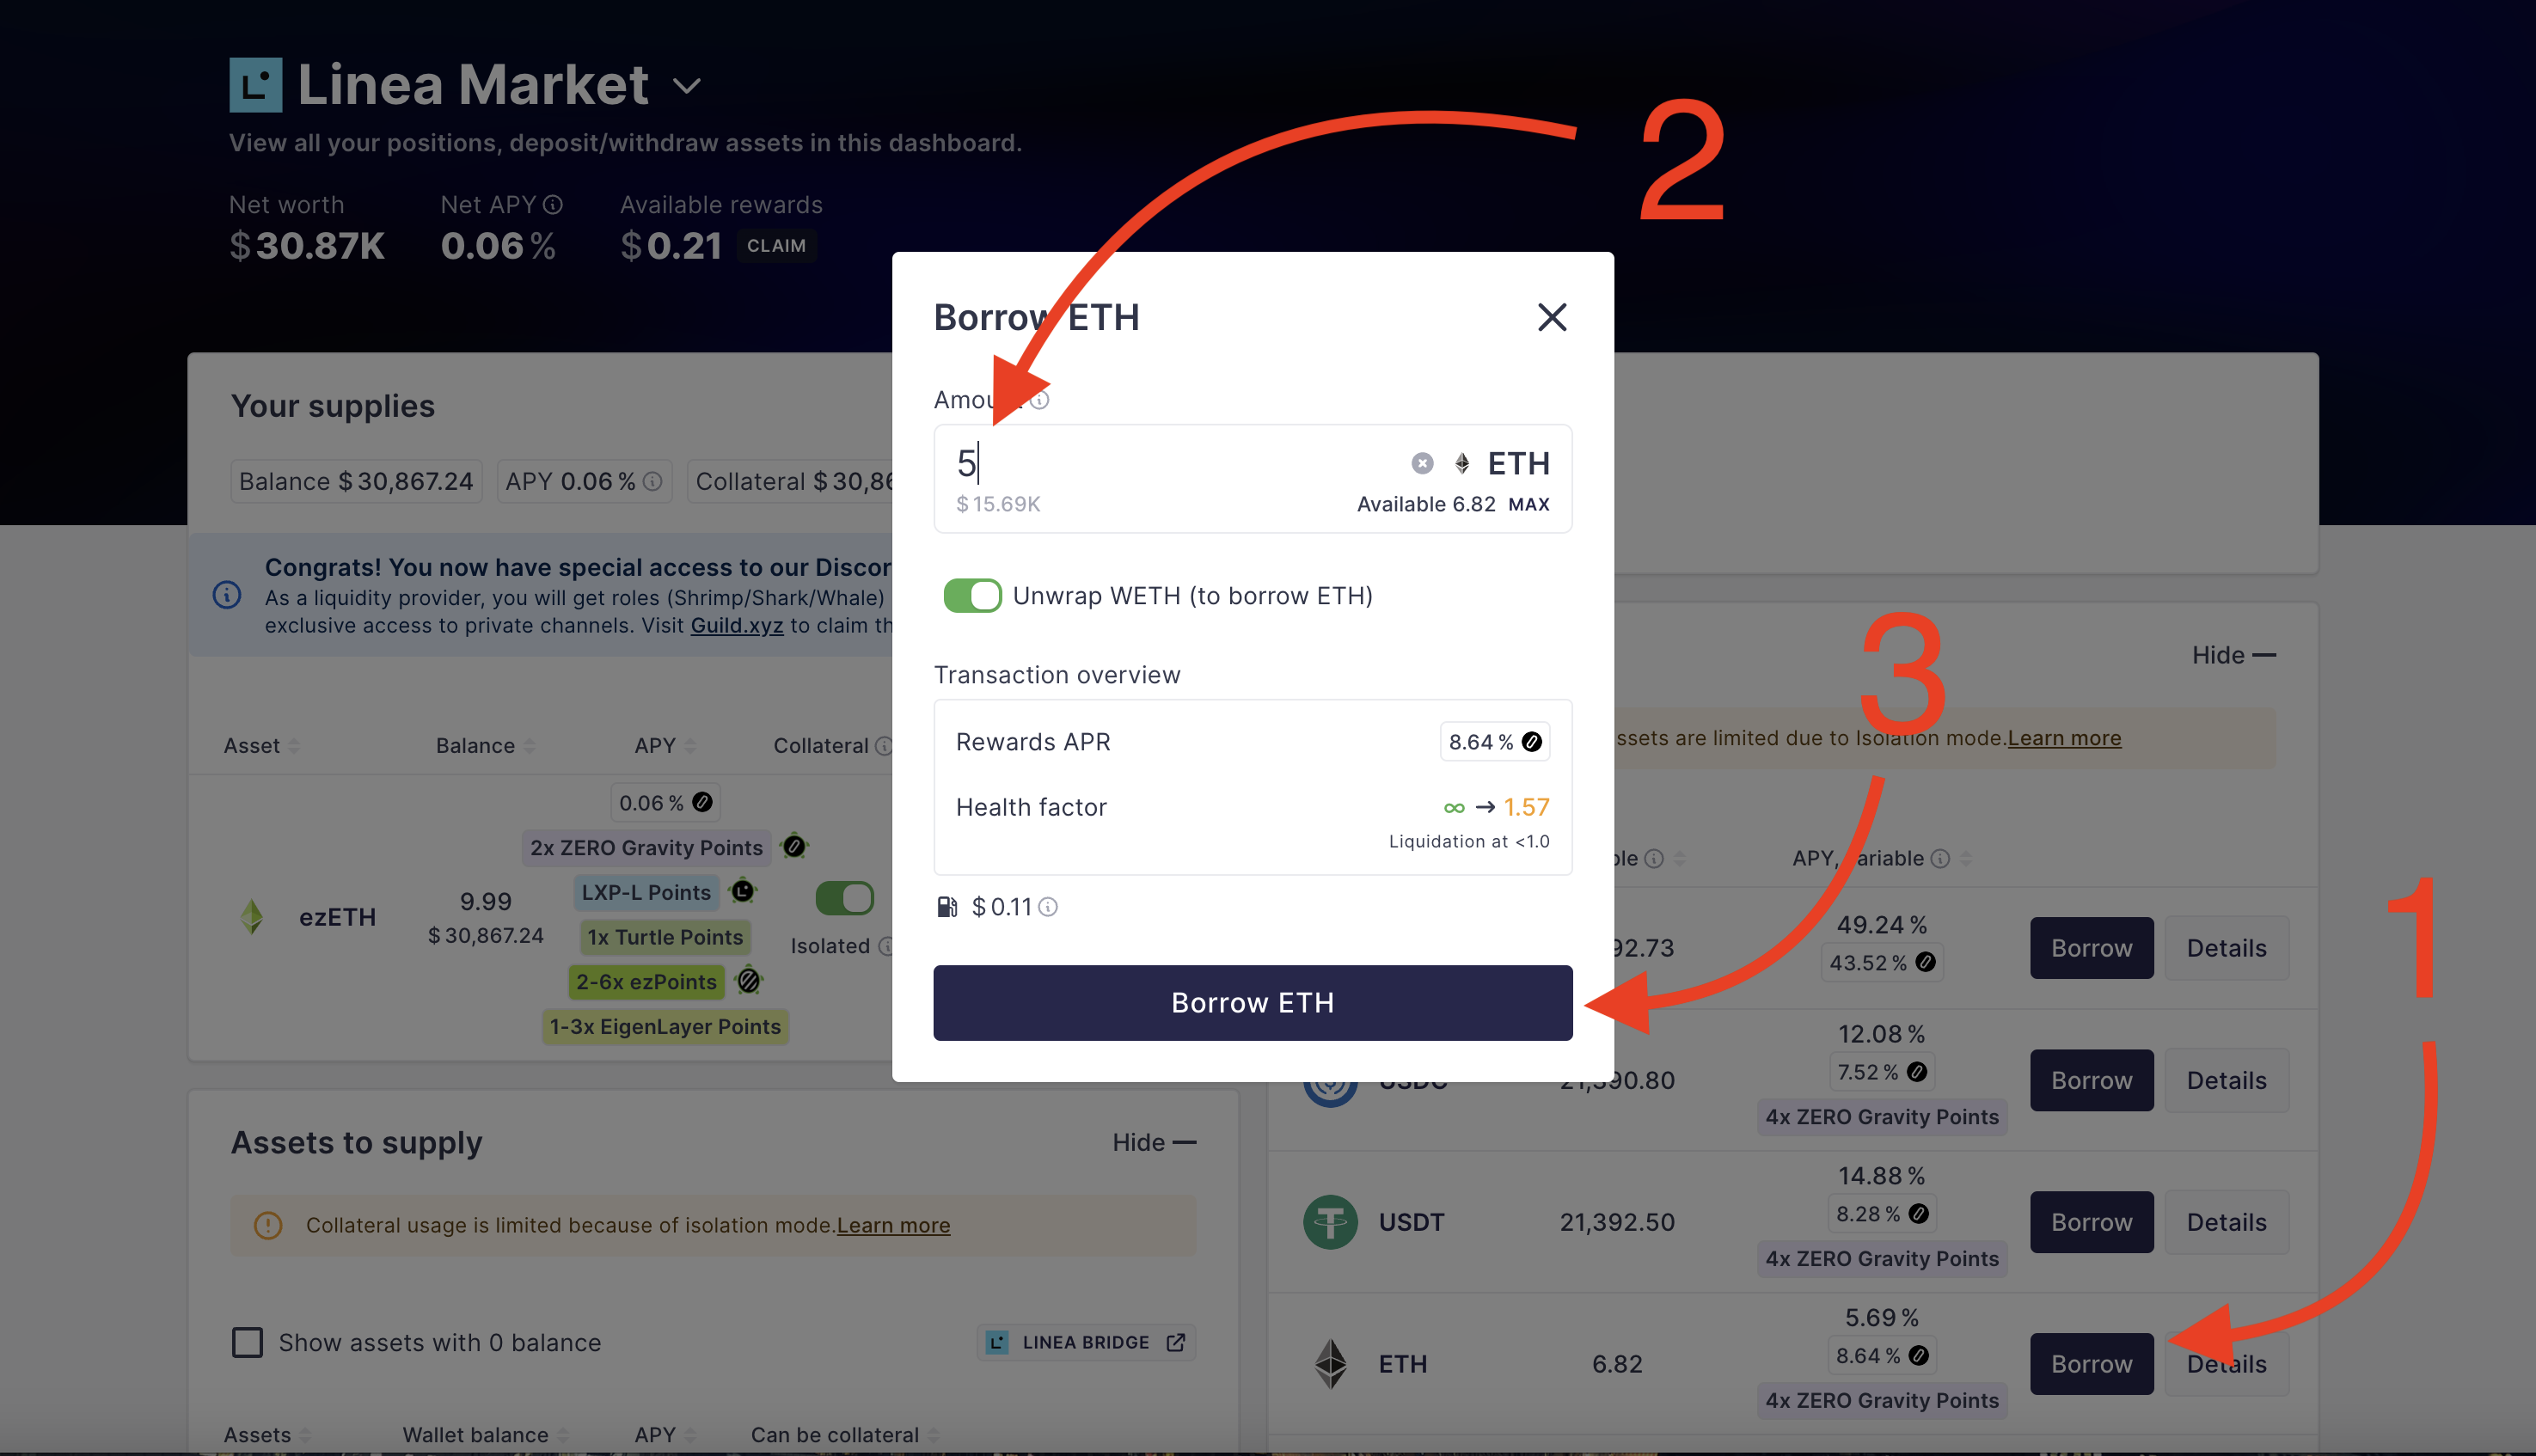Collapse Assets to supply with Hide
The image size is (2536, 1456).
[x=1154, y=1142]
